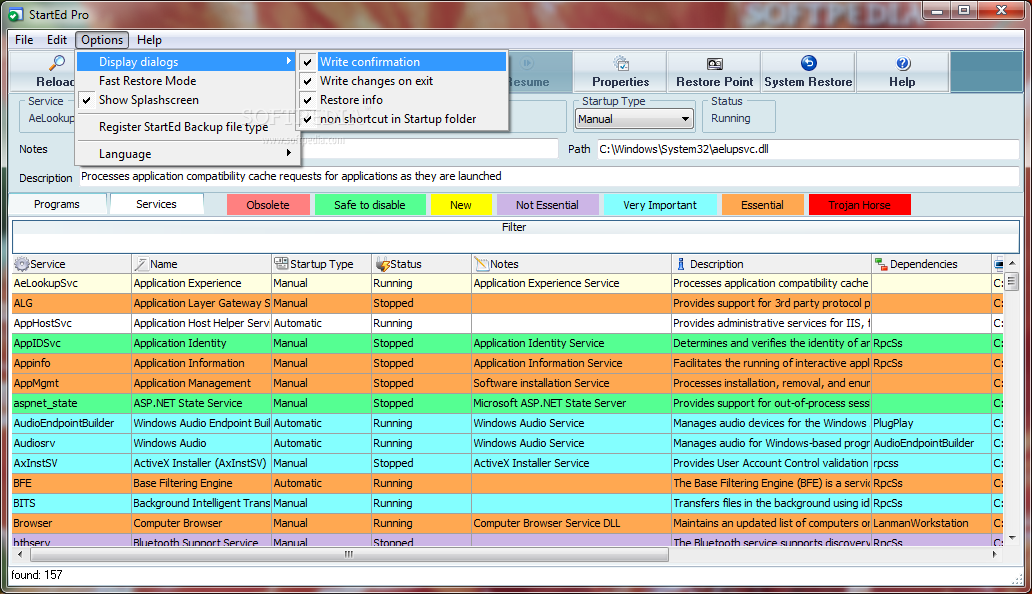The width and height of the screenshot is (1032, 594).
Task: Click the vertical scrollbar down arrow
Action: [x=1012, y=537]
